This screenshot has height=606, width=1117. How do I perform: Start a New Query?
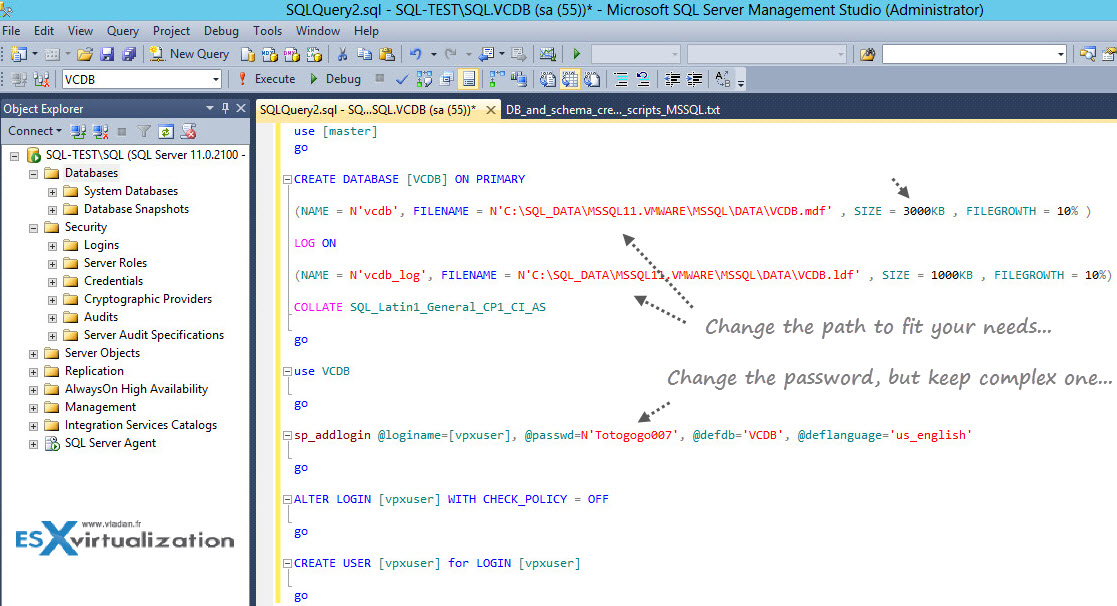189,54
